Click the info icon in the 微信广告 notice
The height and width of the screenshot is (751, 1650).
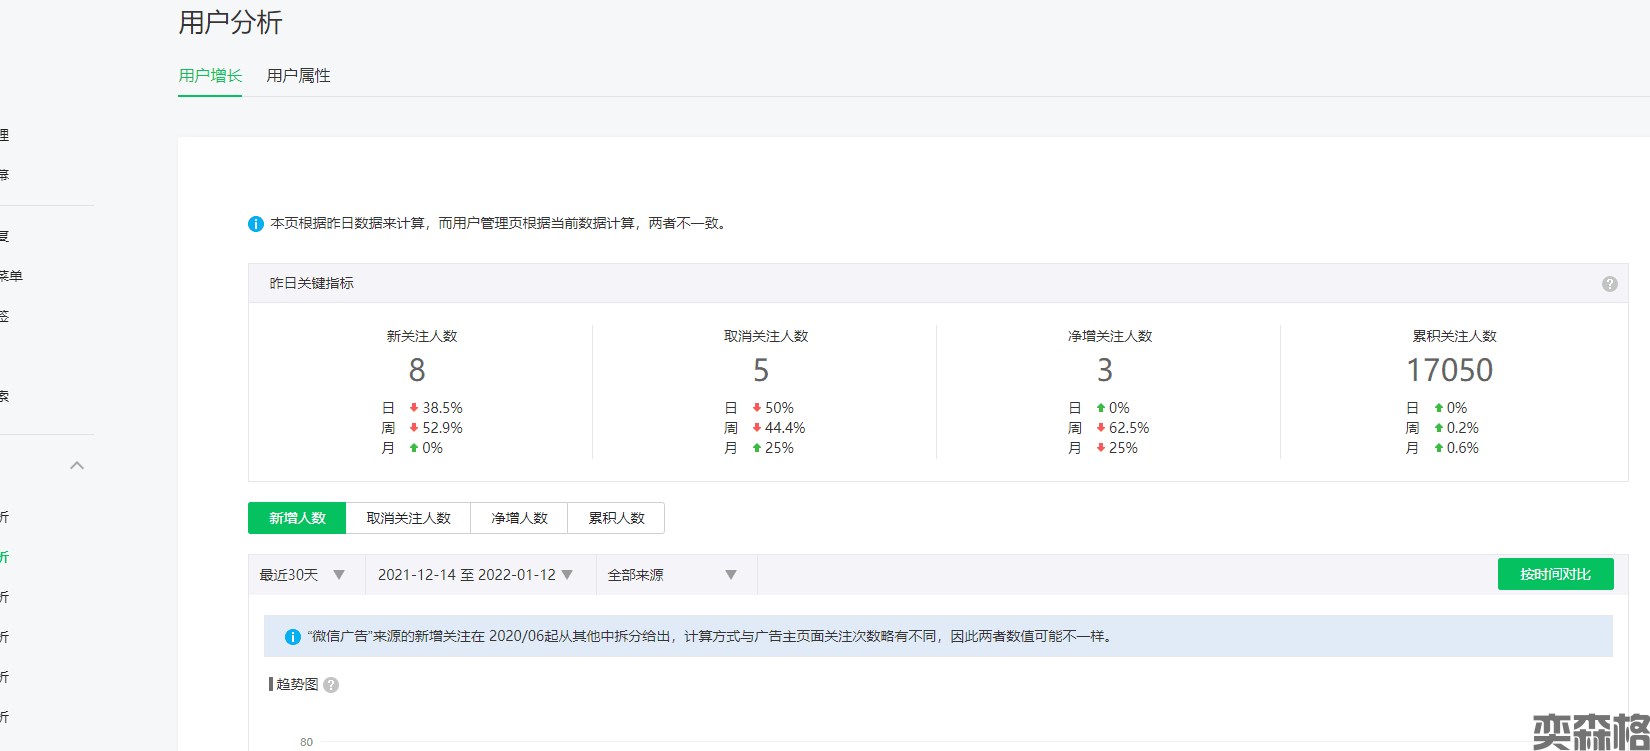[293, 637]
